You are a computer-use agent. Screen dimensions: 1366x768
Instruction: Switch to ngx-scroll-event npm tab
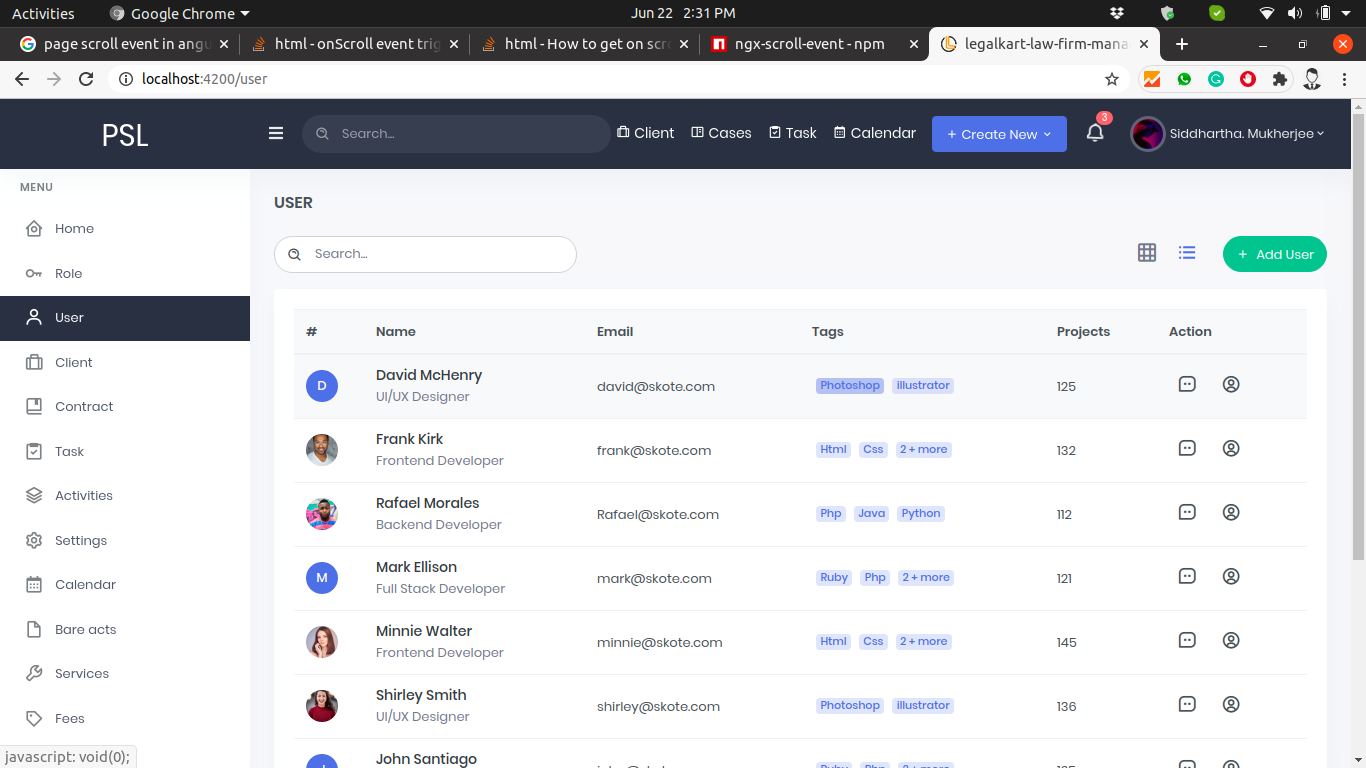click(x=808, y=44)
